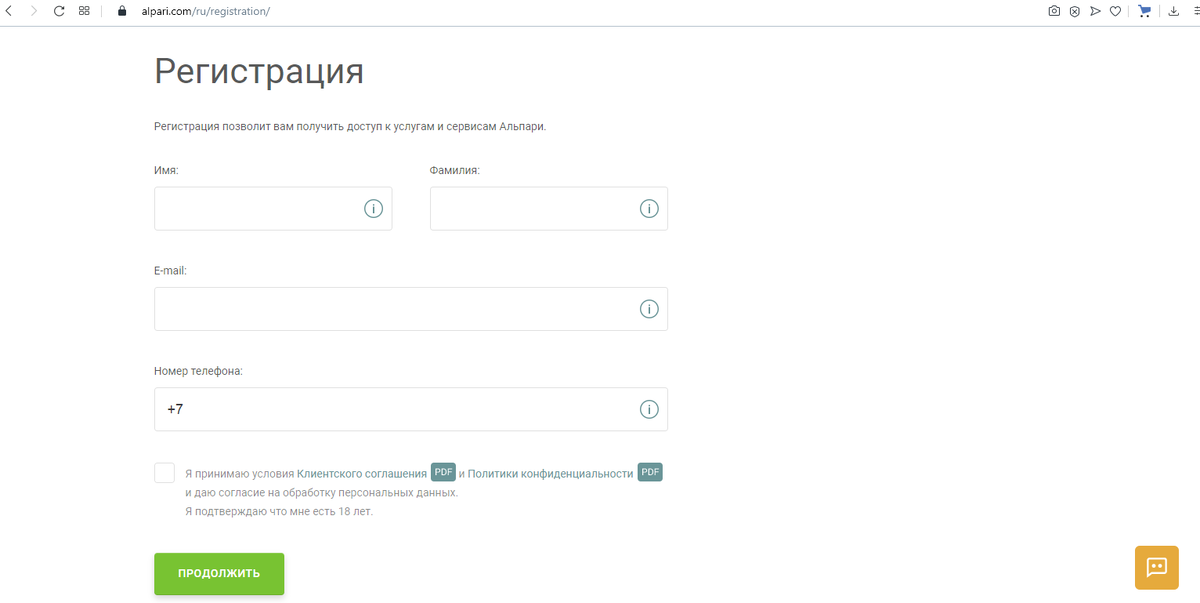
Task: Click the info icon in the Имя field
Action: (x=373, y=209)
